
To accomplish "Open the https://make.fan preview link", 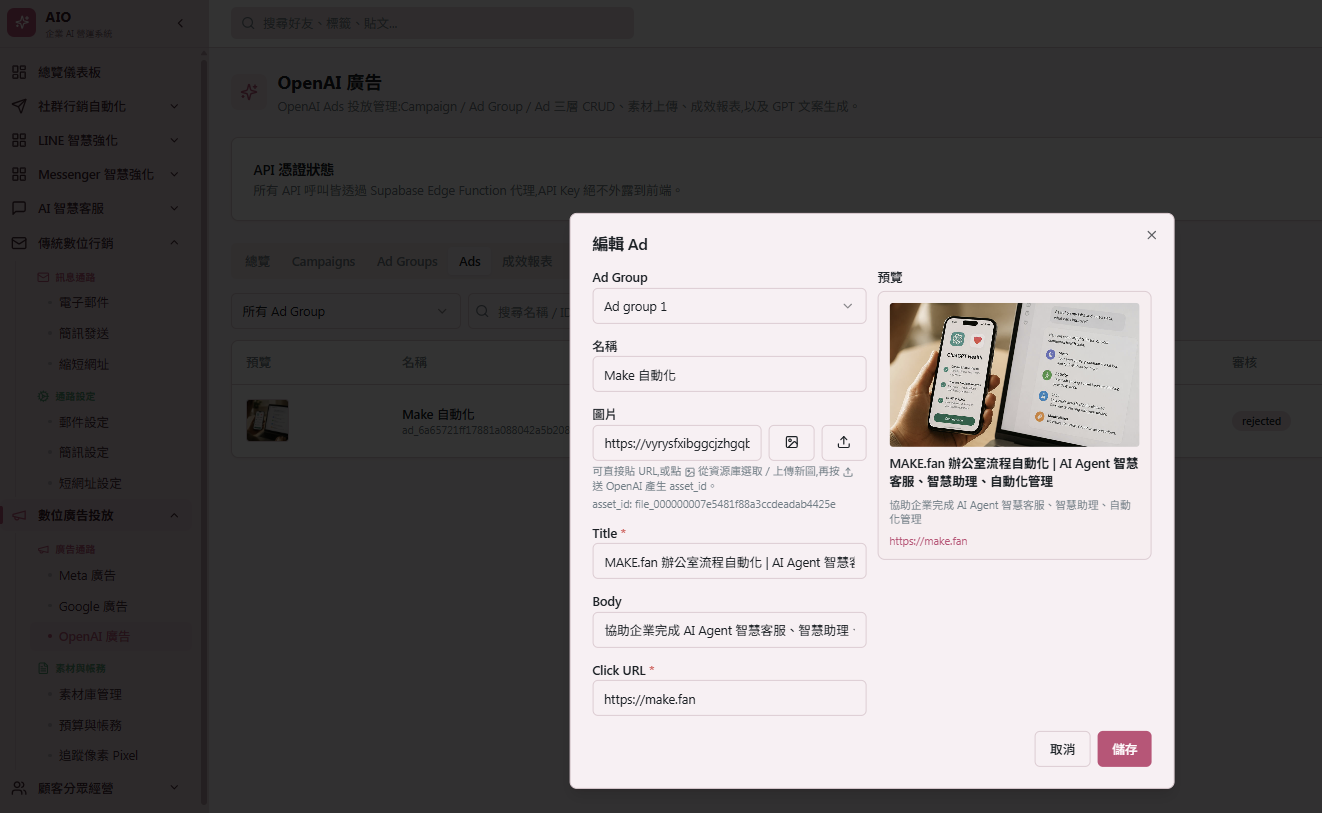I will click(928, 541).
